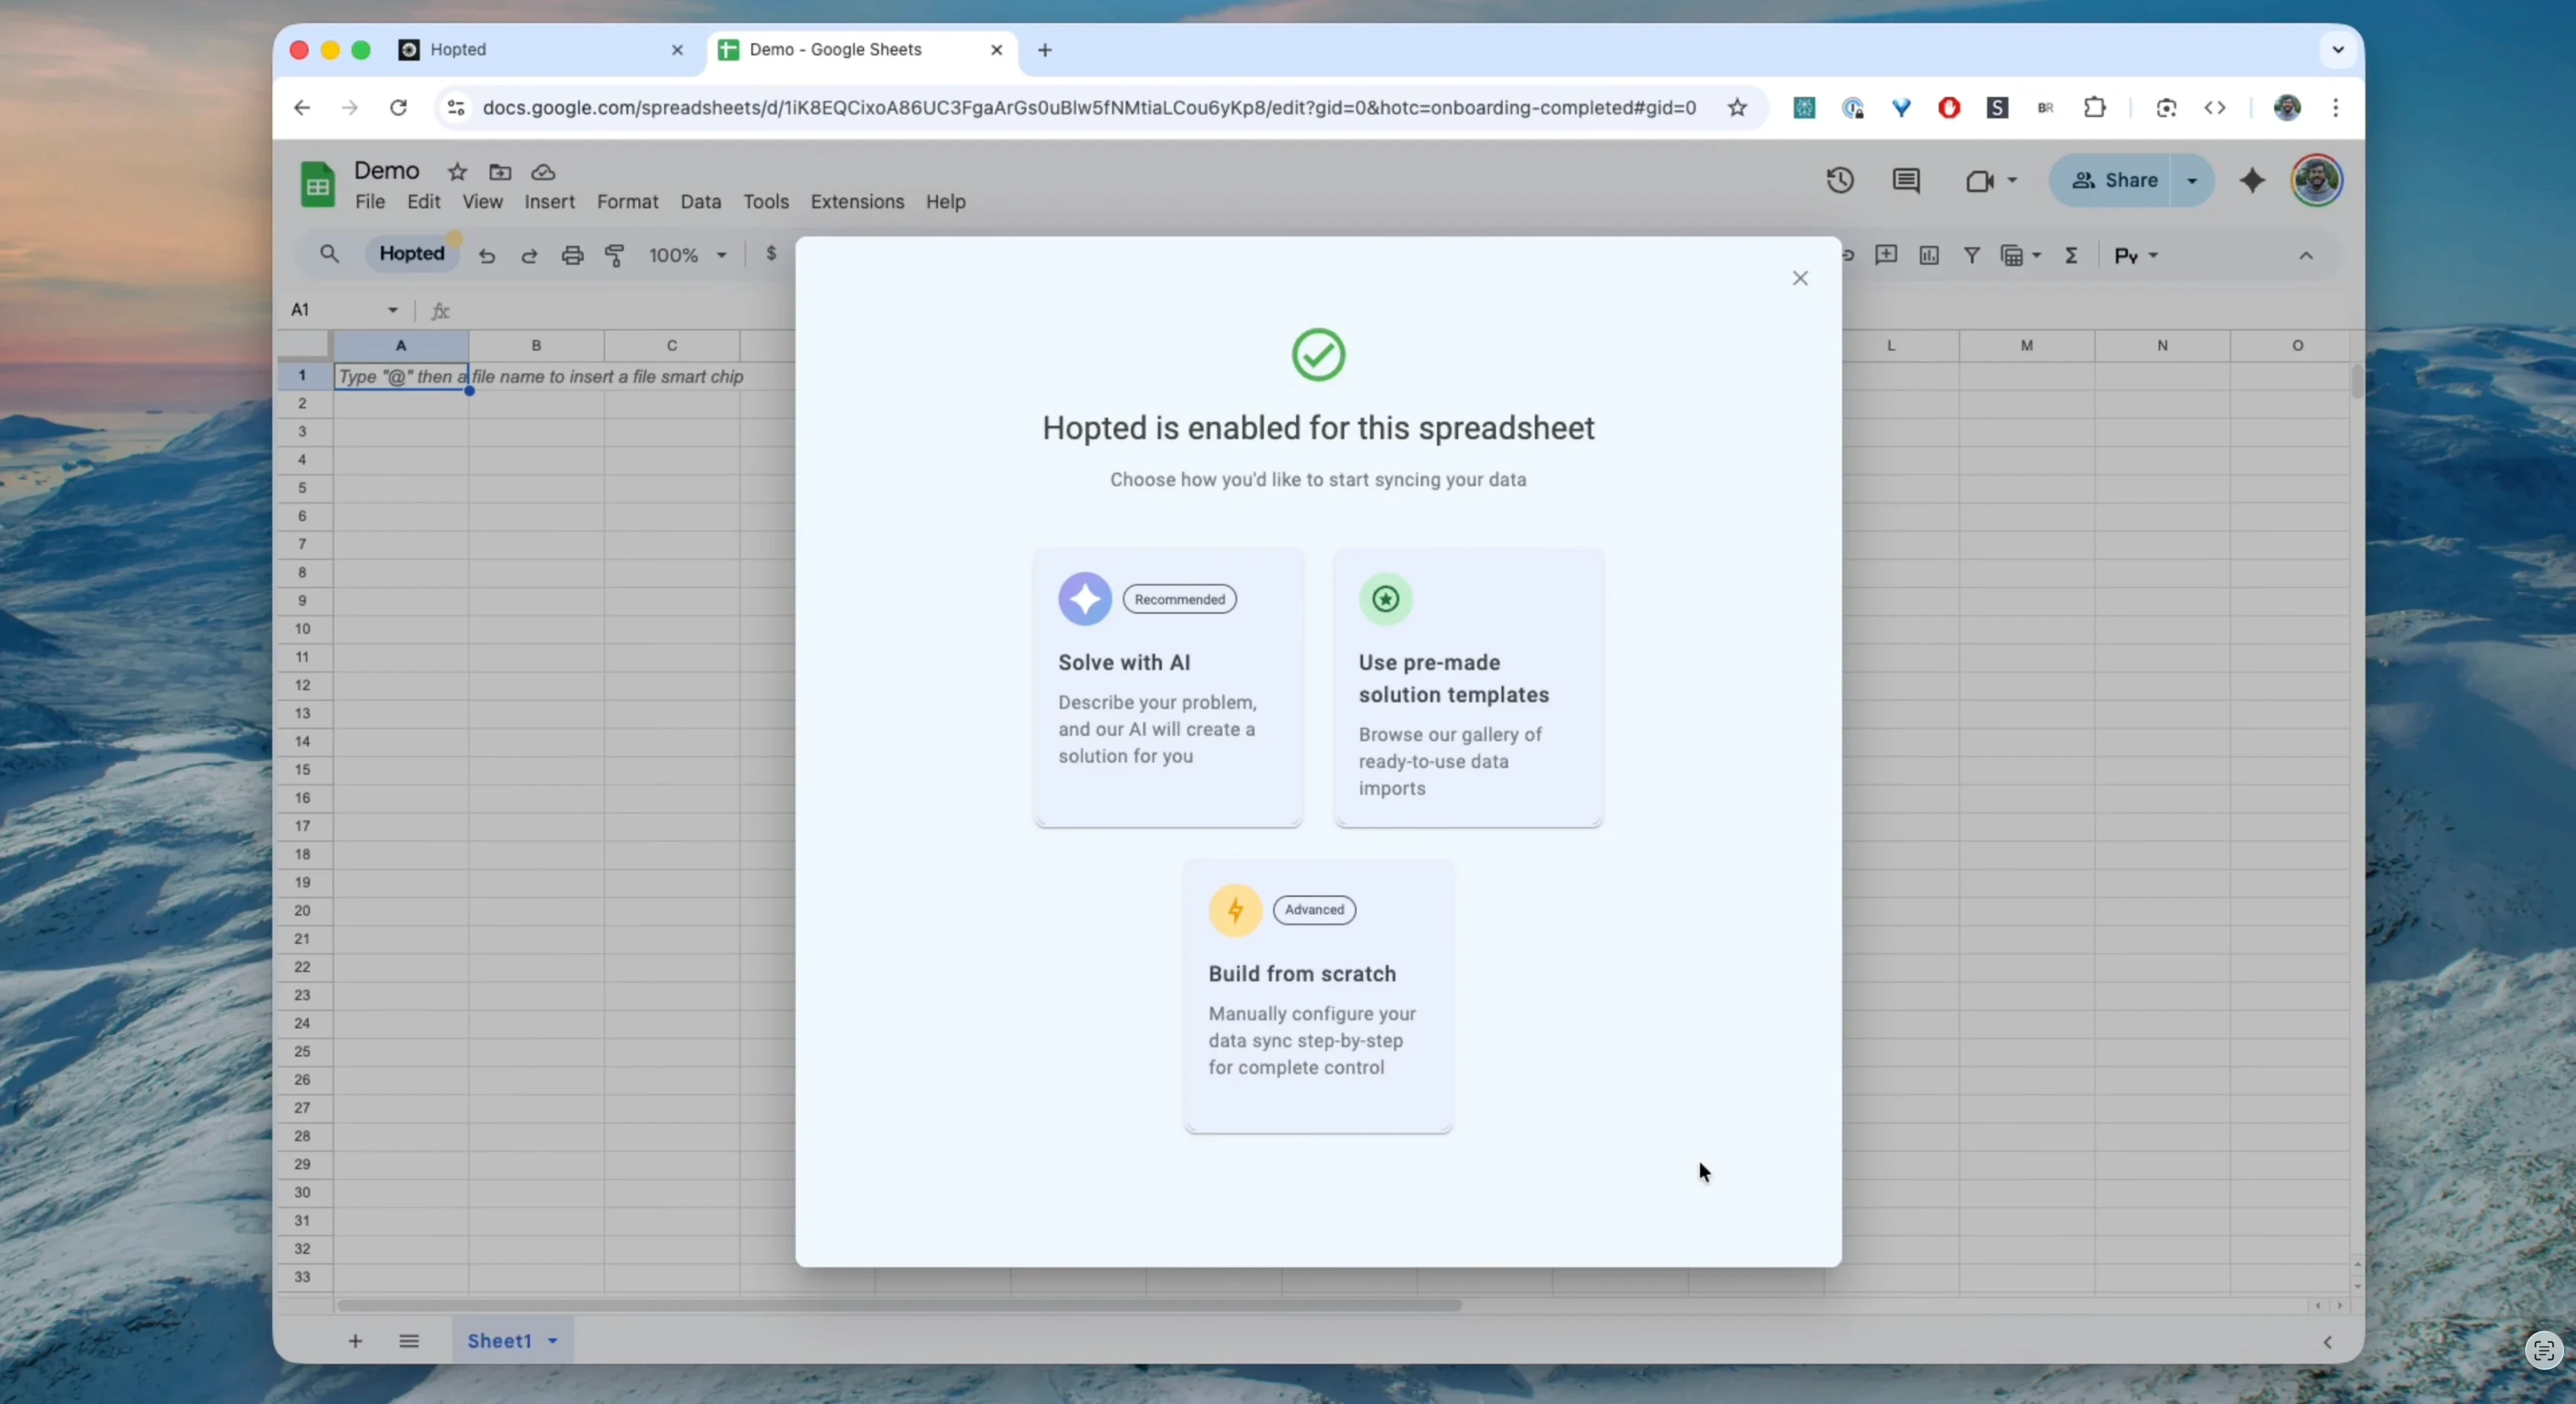Image resolution: width=2576 pixels, height=1404 pixels.
Task: Close the Hopted enabled dialog
Action: [x=1800, y=279]
